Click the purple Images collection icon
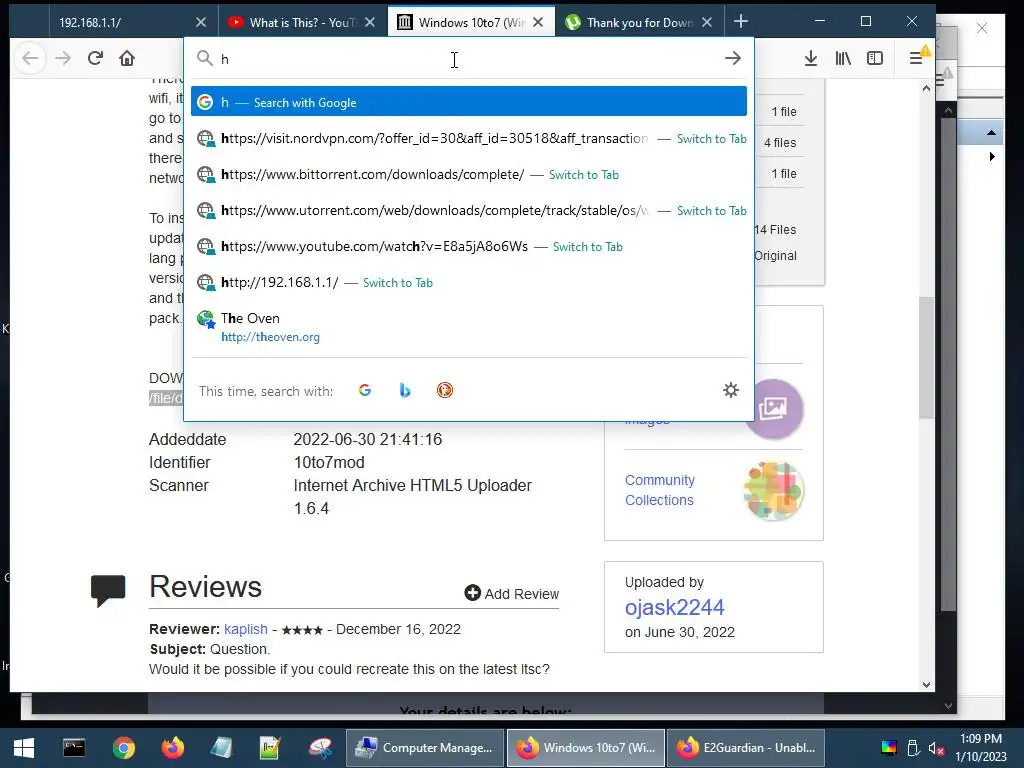Image resolution: width=1024 pixels, height=768 pixels. [x=776, y=409]
